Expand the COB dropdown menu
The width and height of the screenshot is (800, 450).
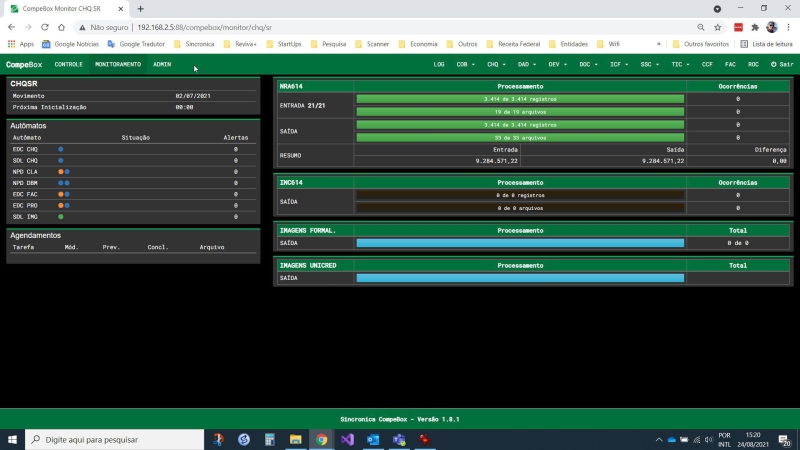click(x=465, y=64)
